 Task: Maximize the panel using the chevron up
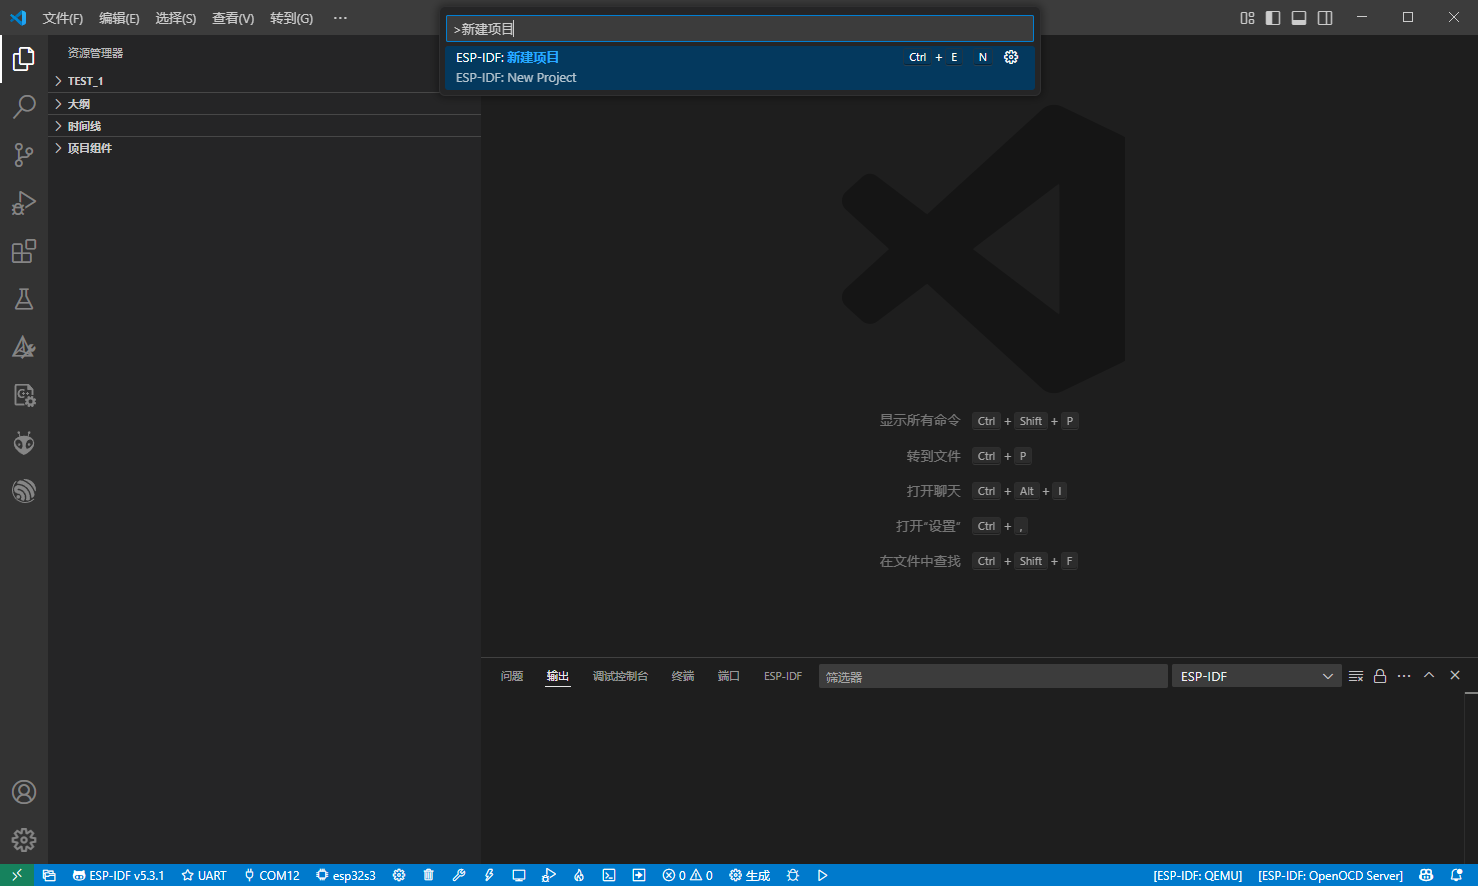coord(1429,676)
